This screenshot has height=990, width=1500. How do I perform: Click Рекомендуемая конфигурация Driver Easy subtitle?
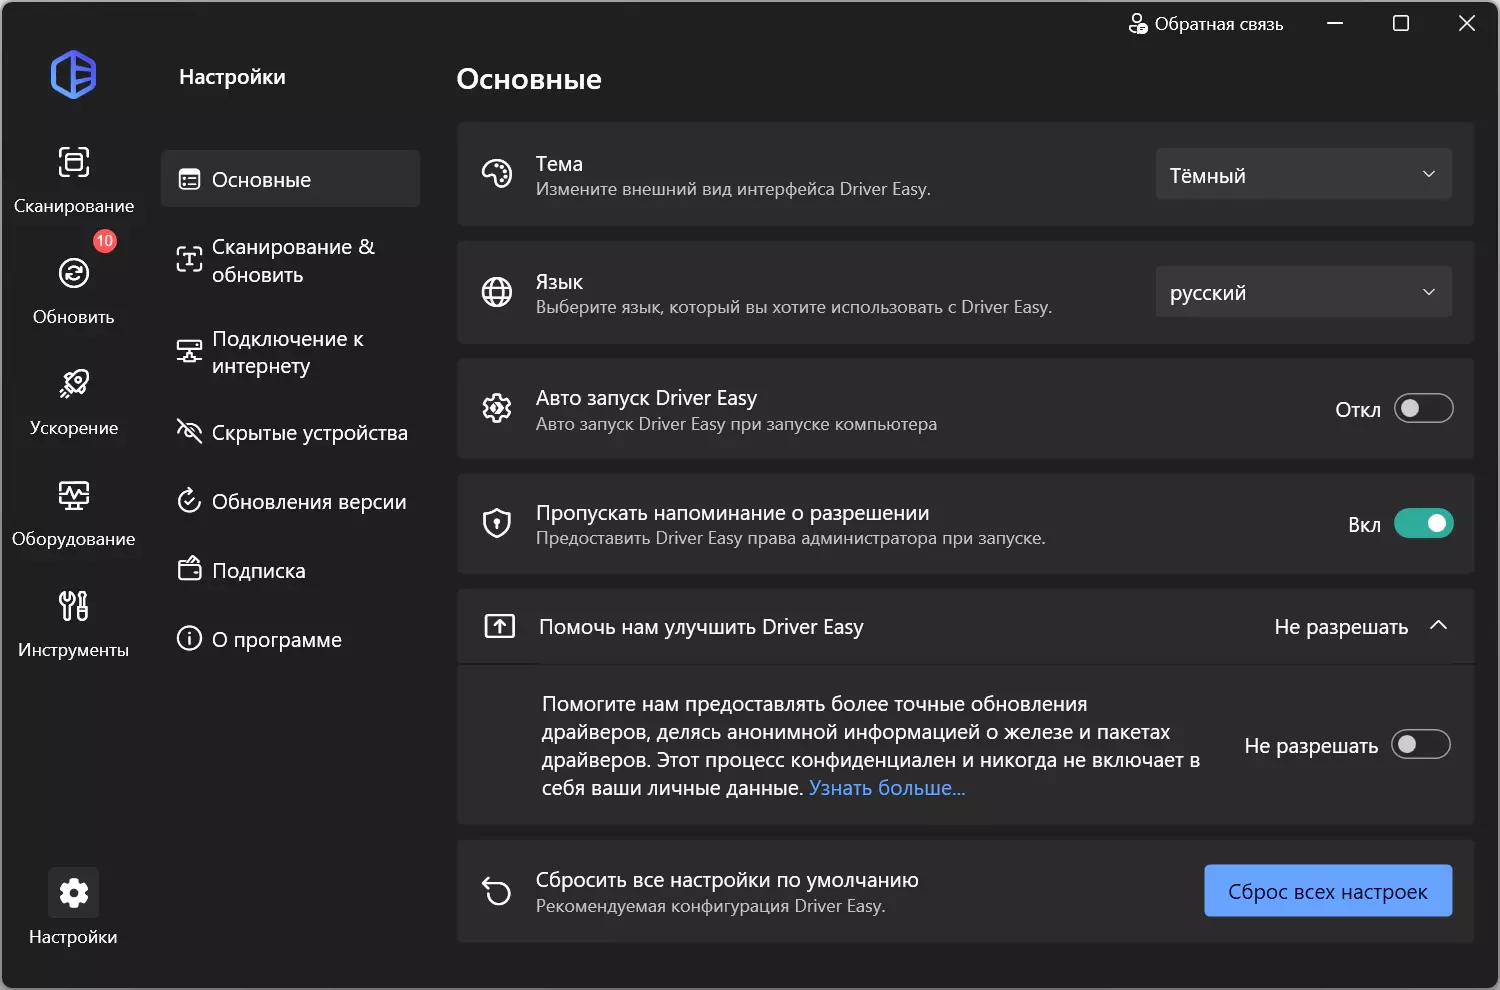(711, 906)
